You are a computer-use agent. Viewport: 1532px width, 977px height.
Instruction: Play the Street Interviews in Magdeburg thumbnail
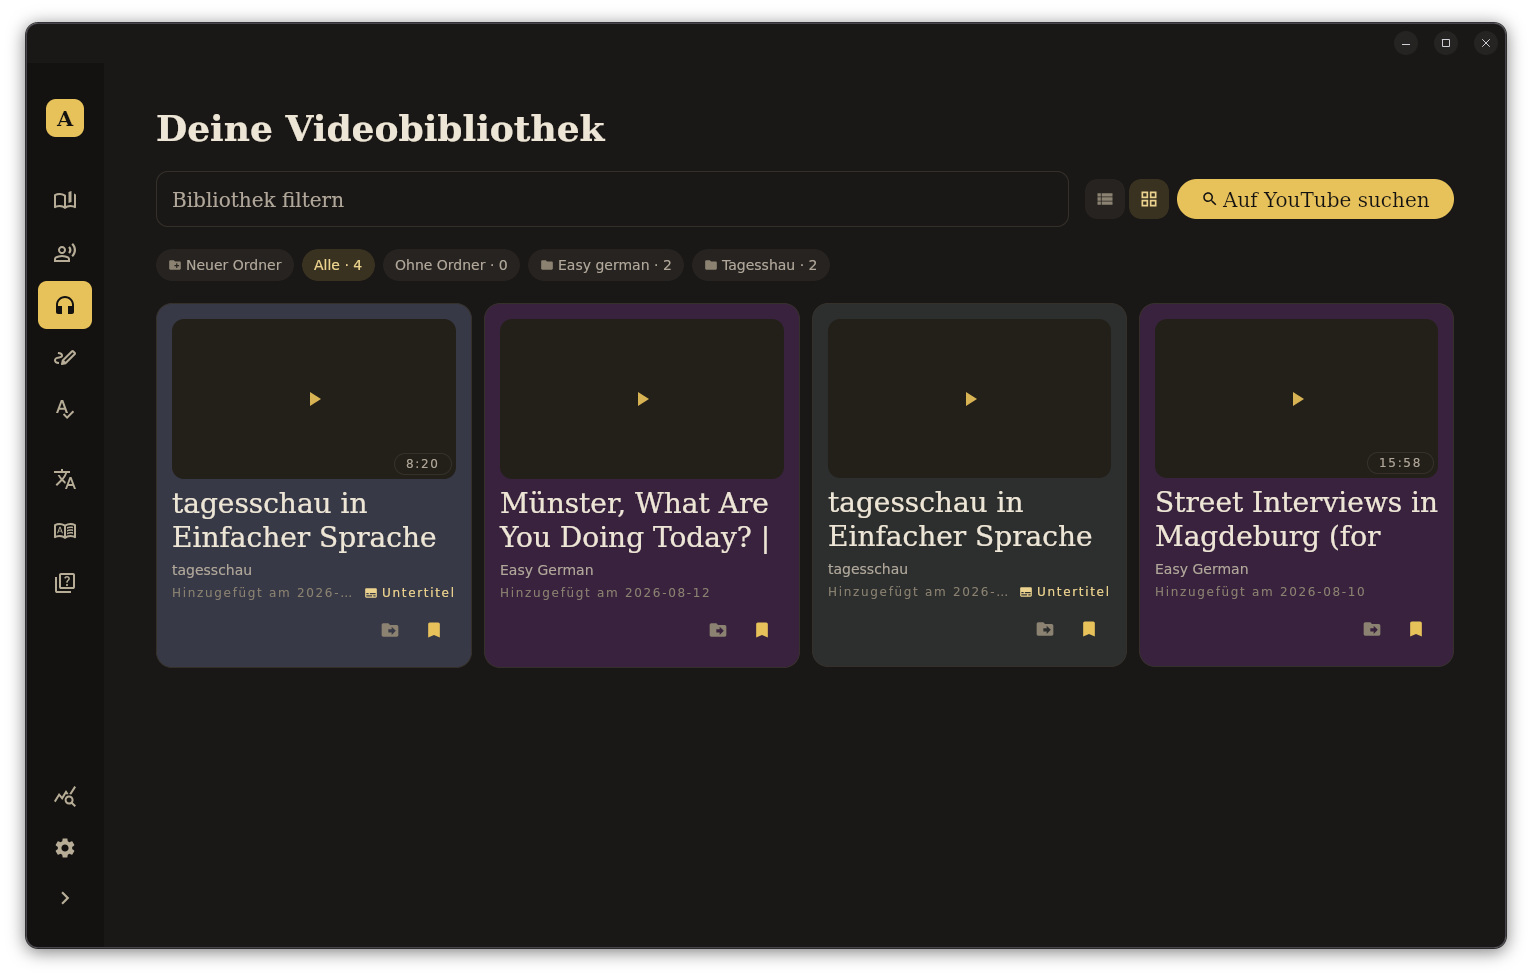pos(1297,398)
